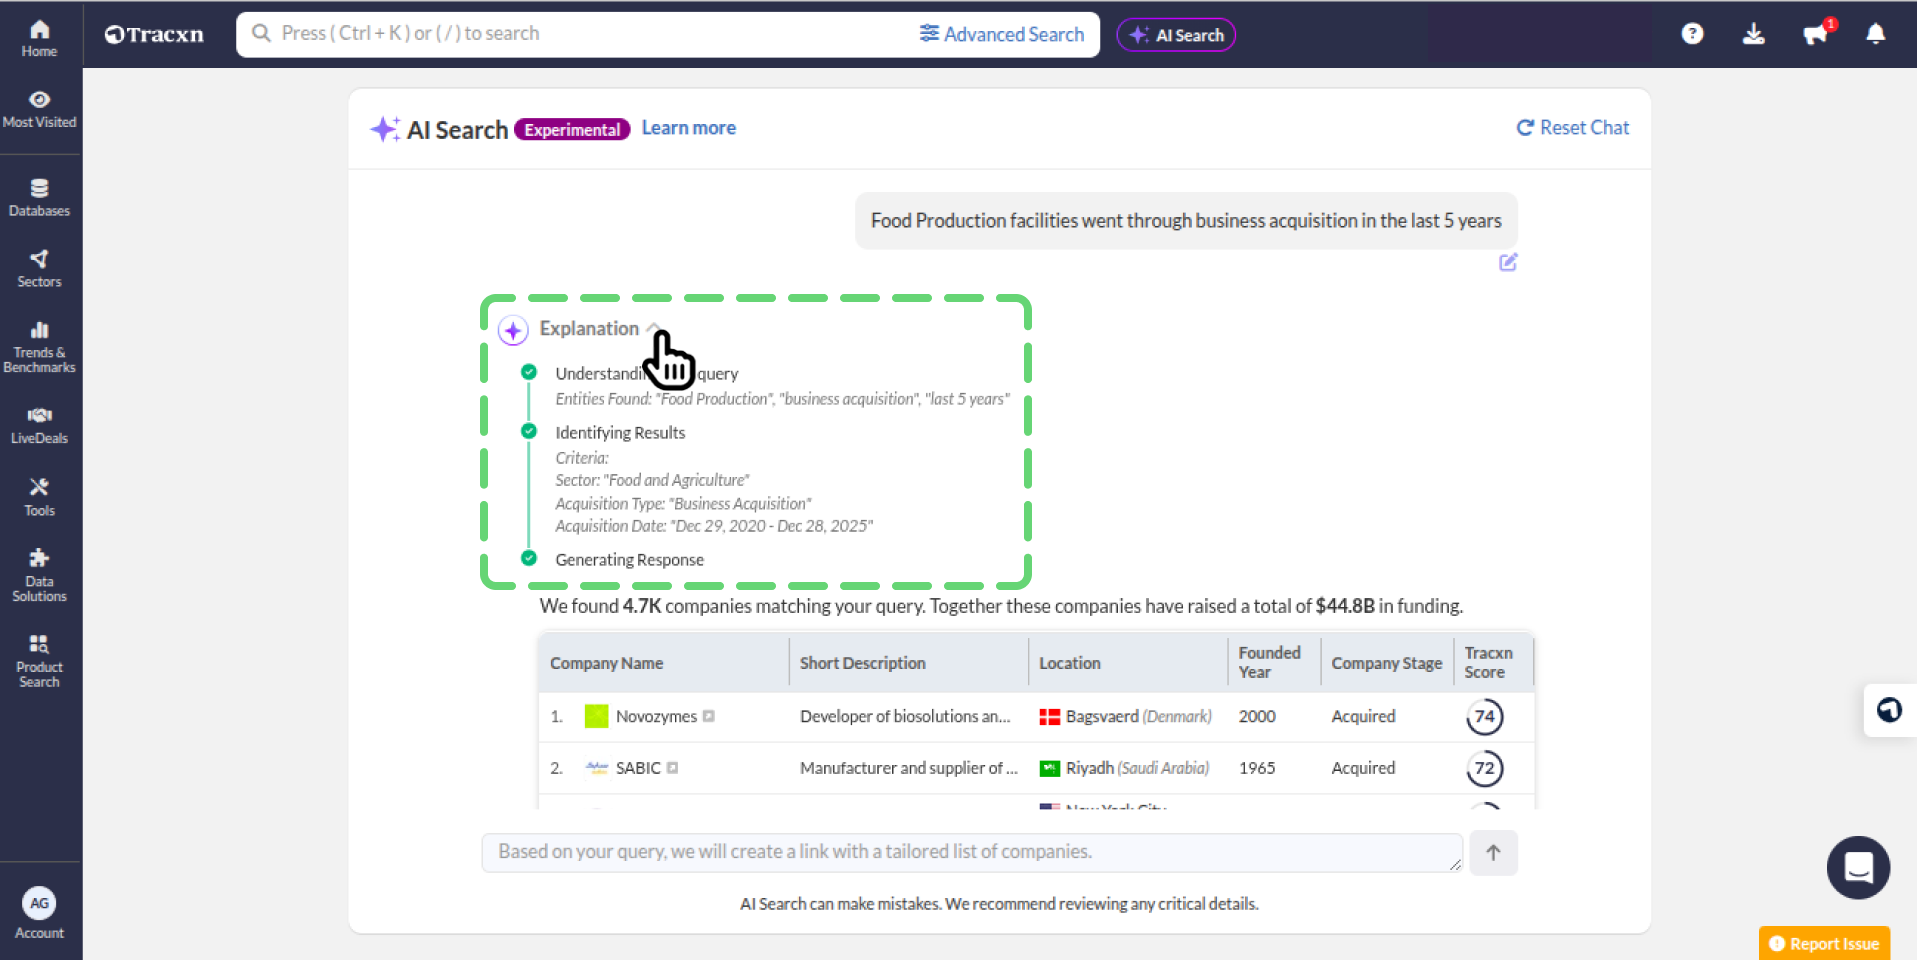Open Advanced Search filters
The height and width of the screenshot is (960, 1918).
(x=1002, y=34)
